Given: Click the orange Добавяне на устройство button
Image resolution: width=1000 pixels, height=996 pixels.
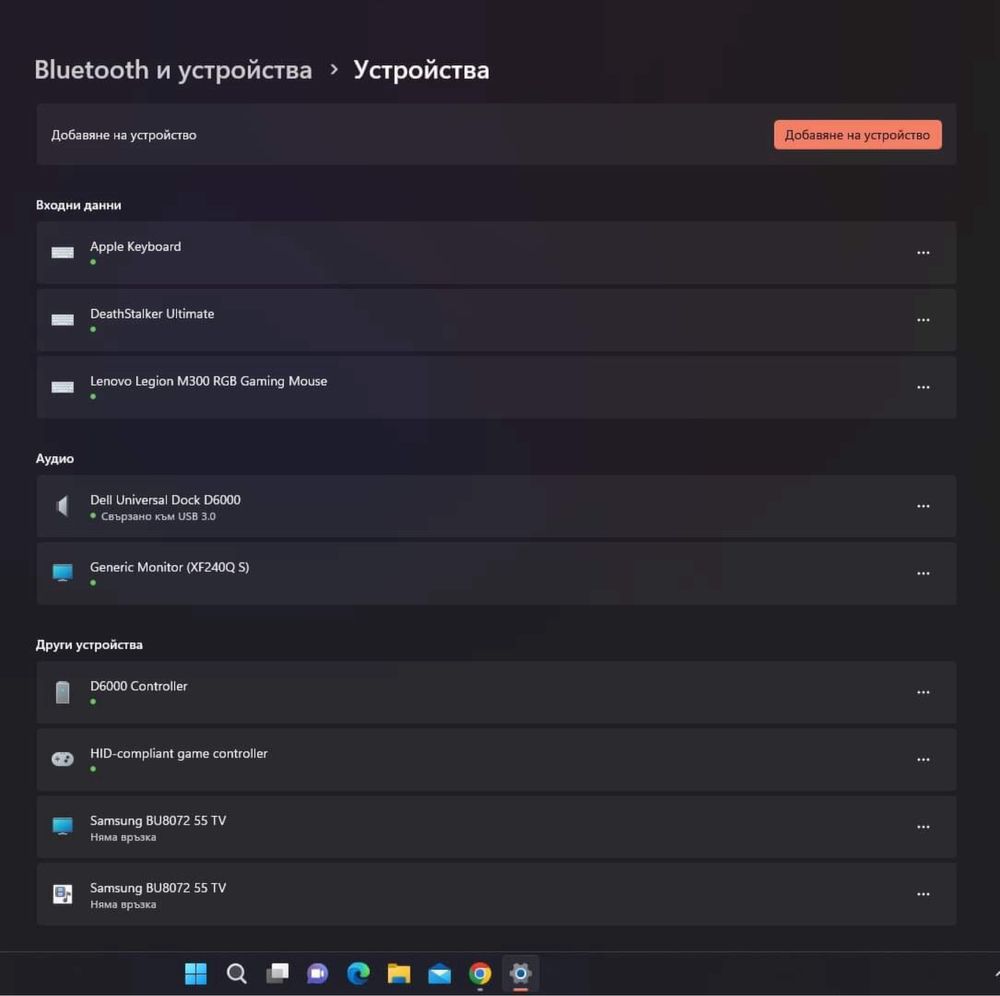Looking at the screenshot, I should (857, 135).
